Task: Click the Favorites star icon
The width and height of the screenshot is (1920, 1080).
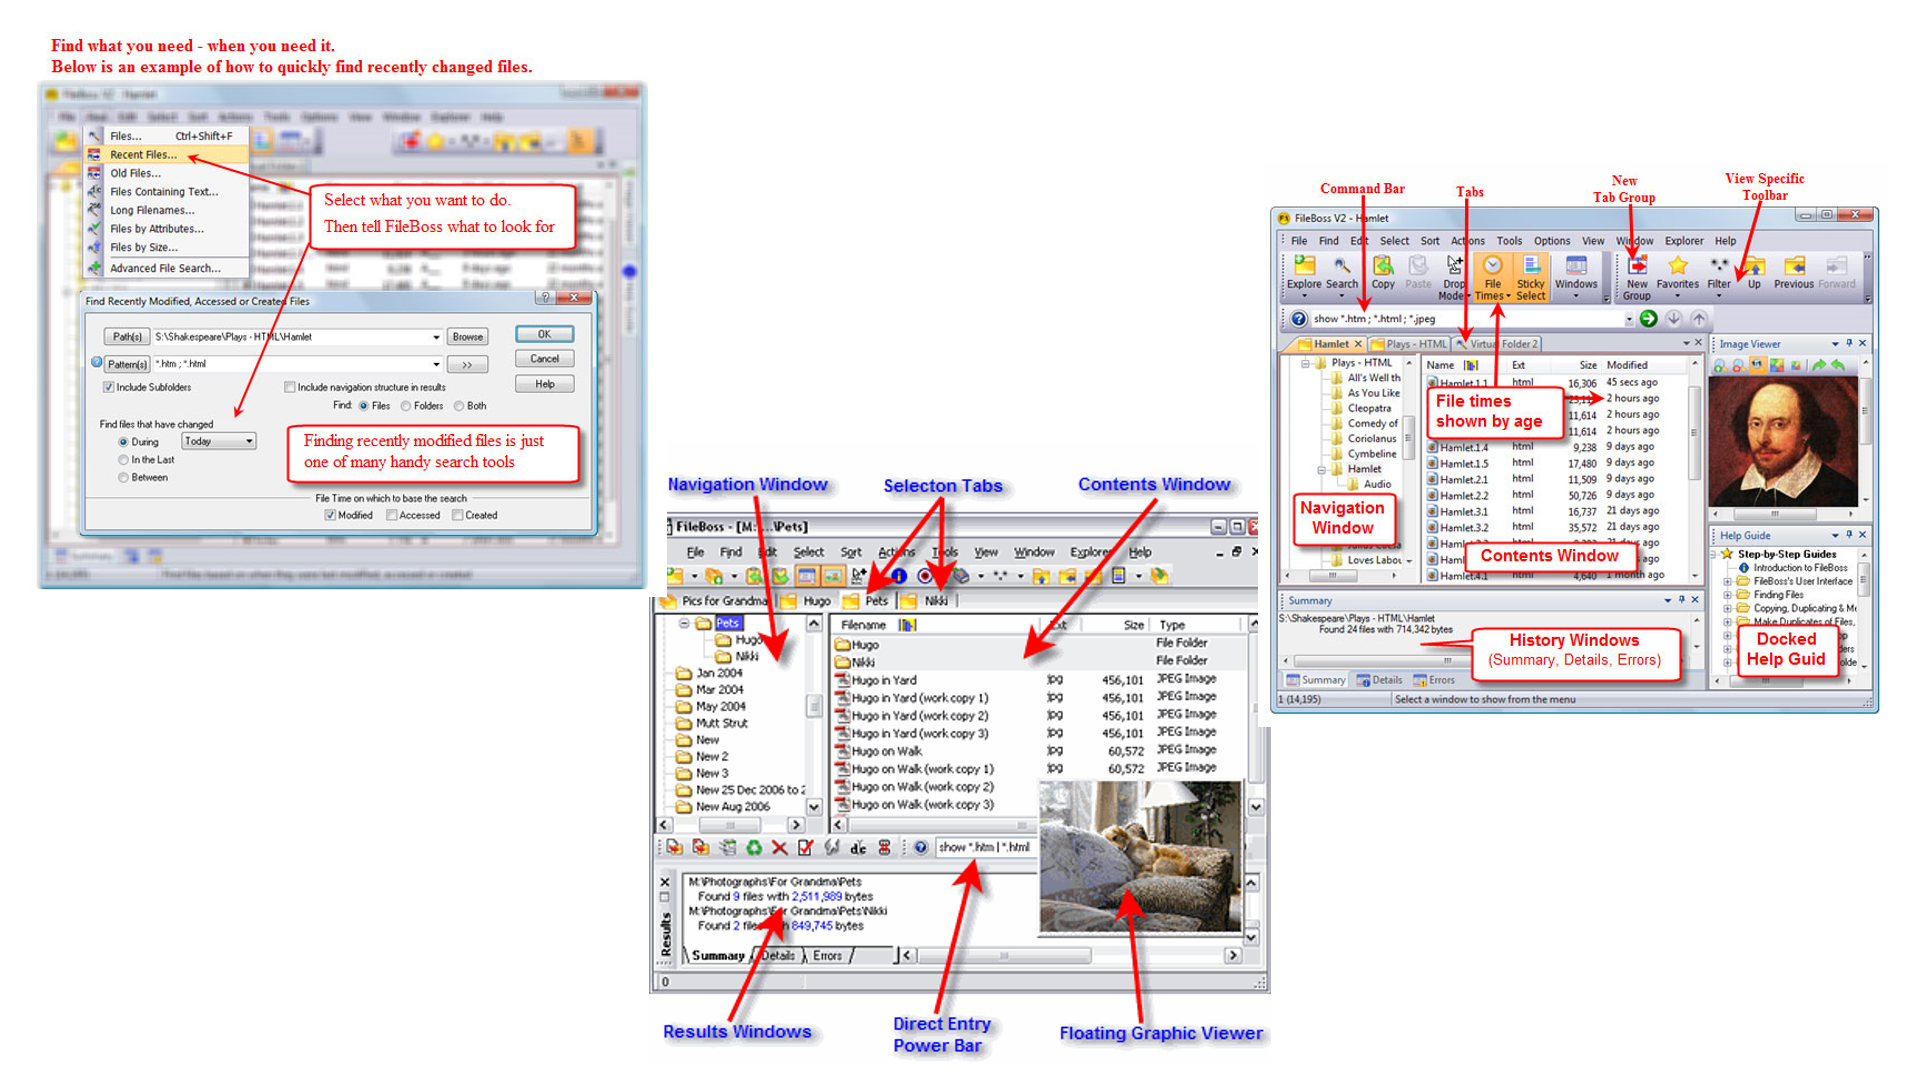Action: 1677,266
